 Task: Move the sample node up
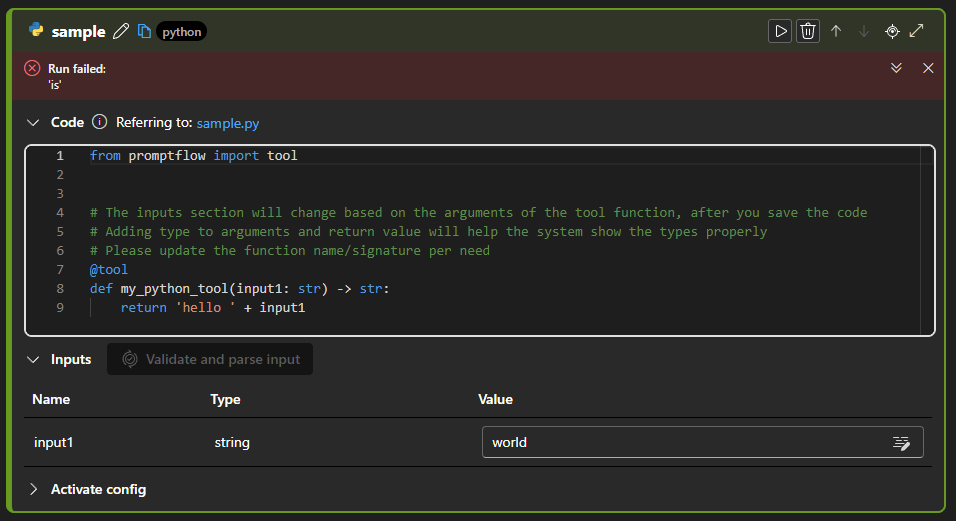(x=836, y=31)
